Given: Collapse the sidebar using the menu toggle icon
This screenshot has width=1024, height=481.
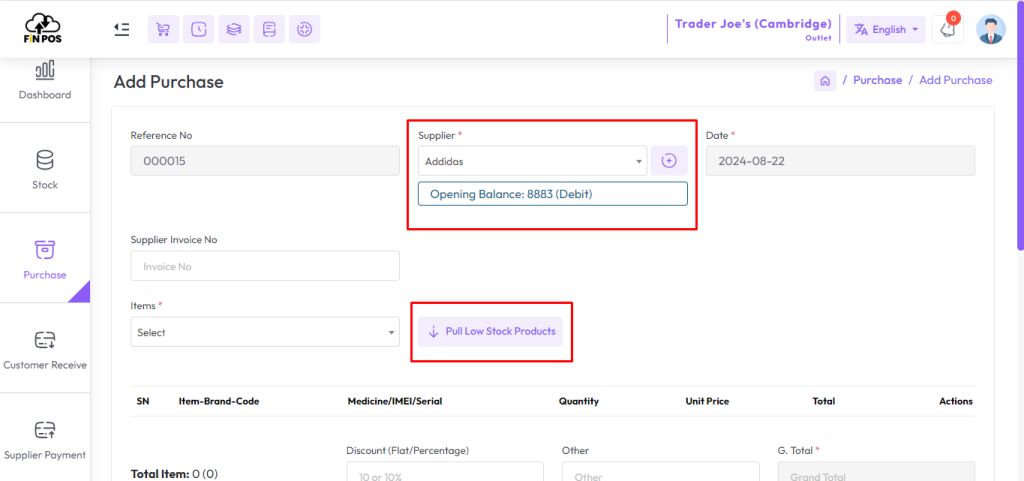Looking at the screenshot, I should pos(121,29).
